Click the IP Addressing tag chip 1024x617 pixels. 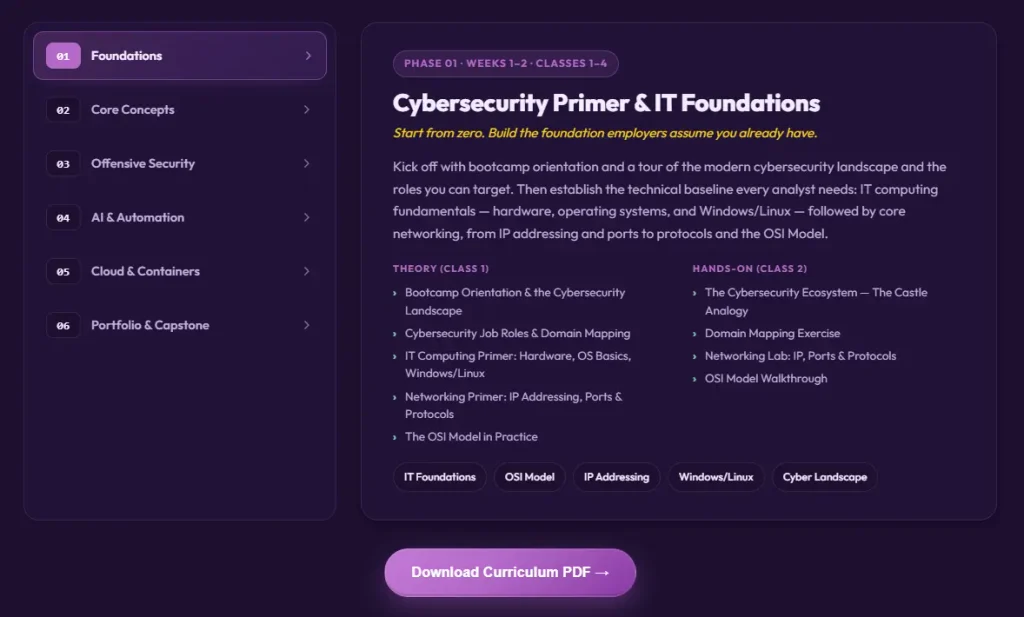point(616,477)
